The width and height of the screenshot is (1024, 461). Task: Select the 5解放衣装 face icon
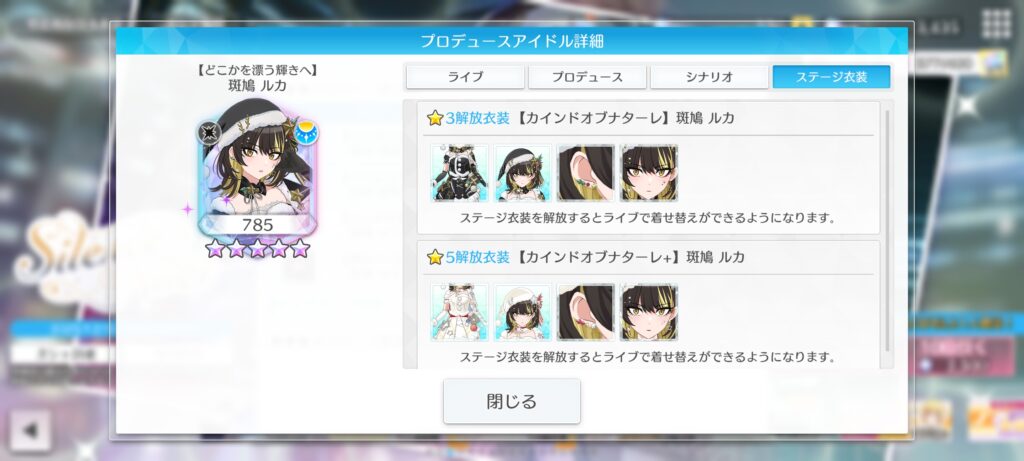click(648, 312)
